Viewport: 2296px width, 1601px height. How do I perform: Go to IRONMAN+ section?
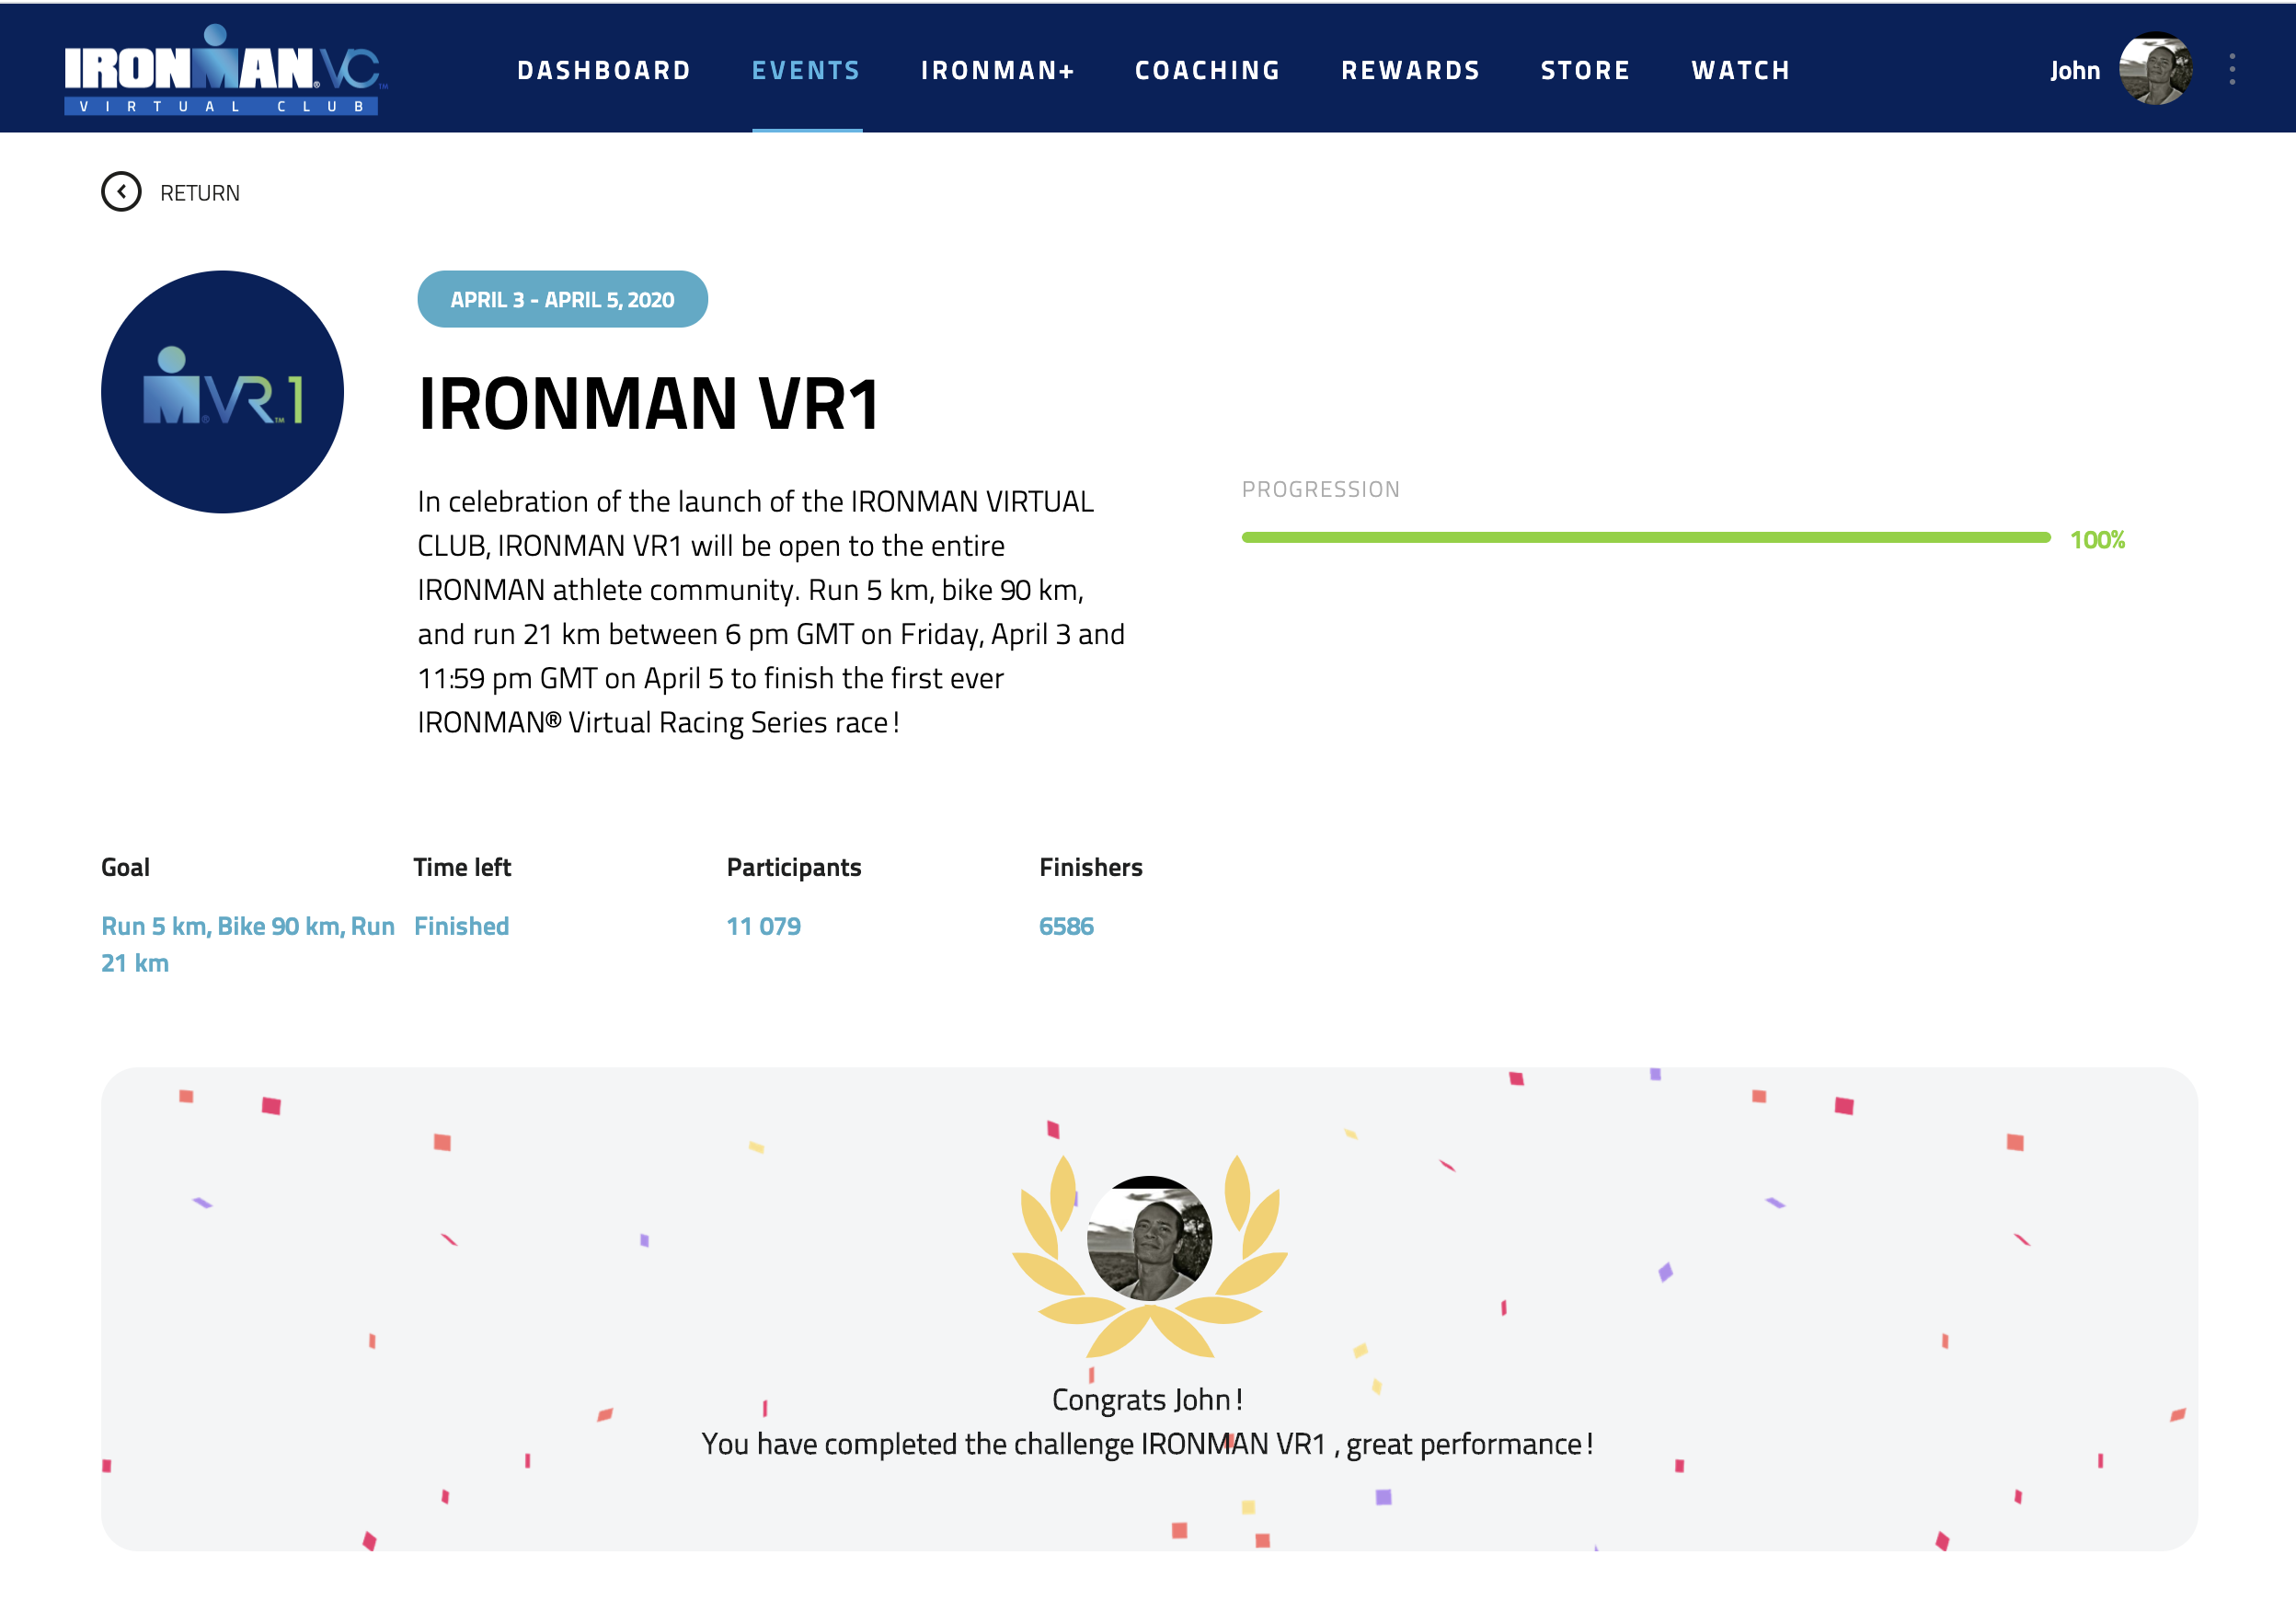997,70
